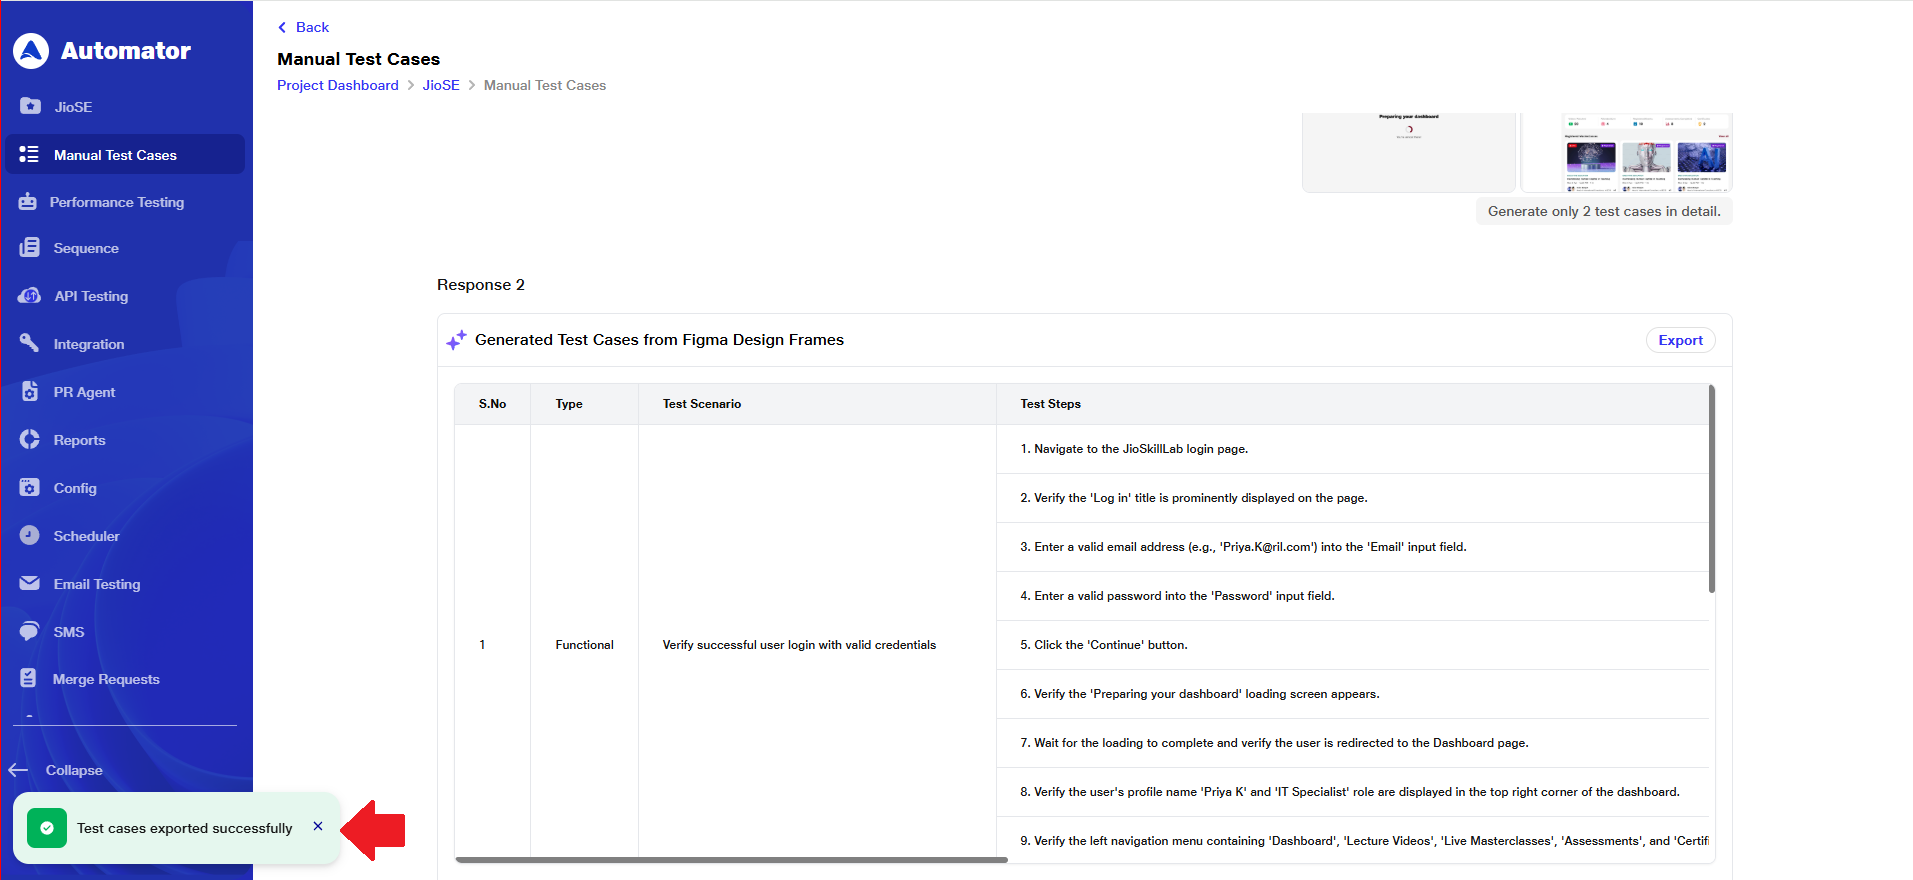This screenshot has height=880, width=1913.
Task: Dismiss the export success notification
Action: tap(318, 826)
